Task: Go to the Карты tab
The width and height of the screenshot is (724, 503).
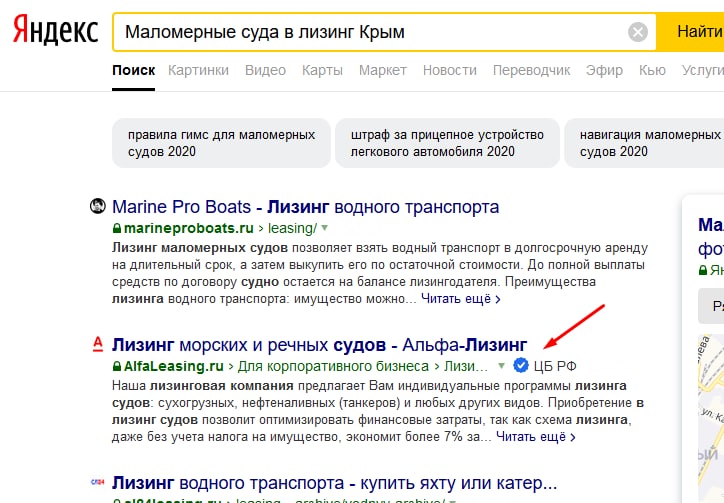Action: pyautogui.click(x=322, y=70)
